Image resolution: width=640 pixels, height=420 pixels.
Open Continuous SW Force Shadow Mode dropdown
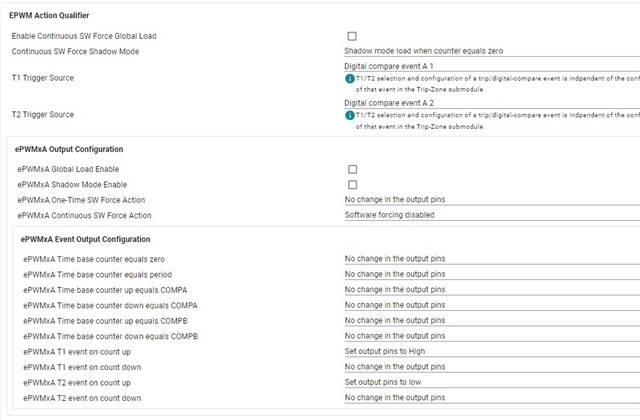(x=490, y=50)
